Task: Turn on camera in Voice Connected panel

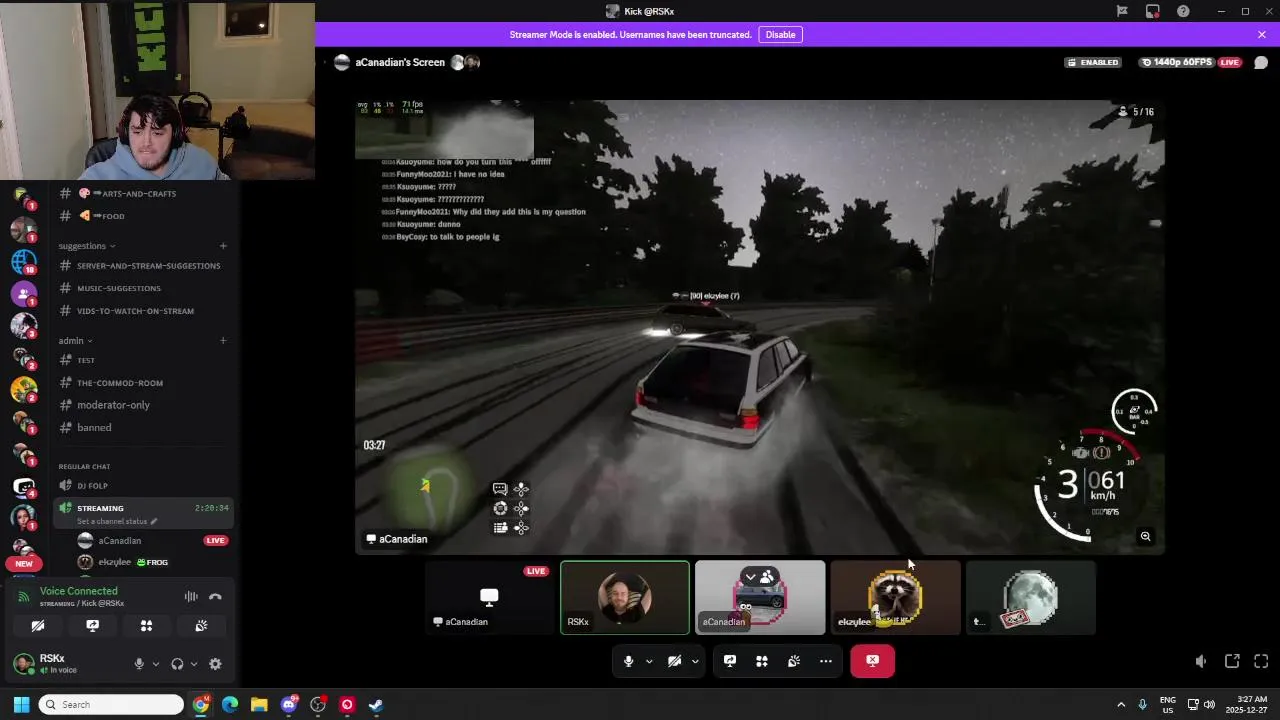Action: click(38, 626)
